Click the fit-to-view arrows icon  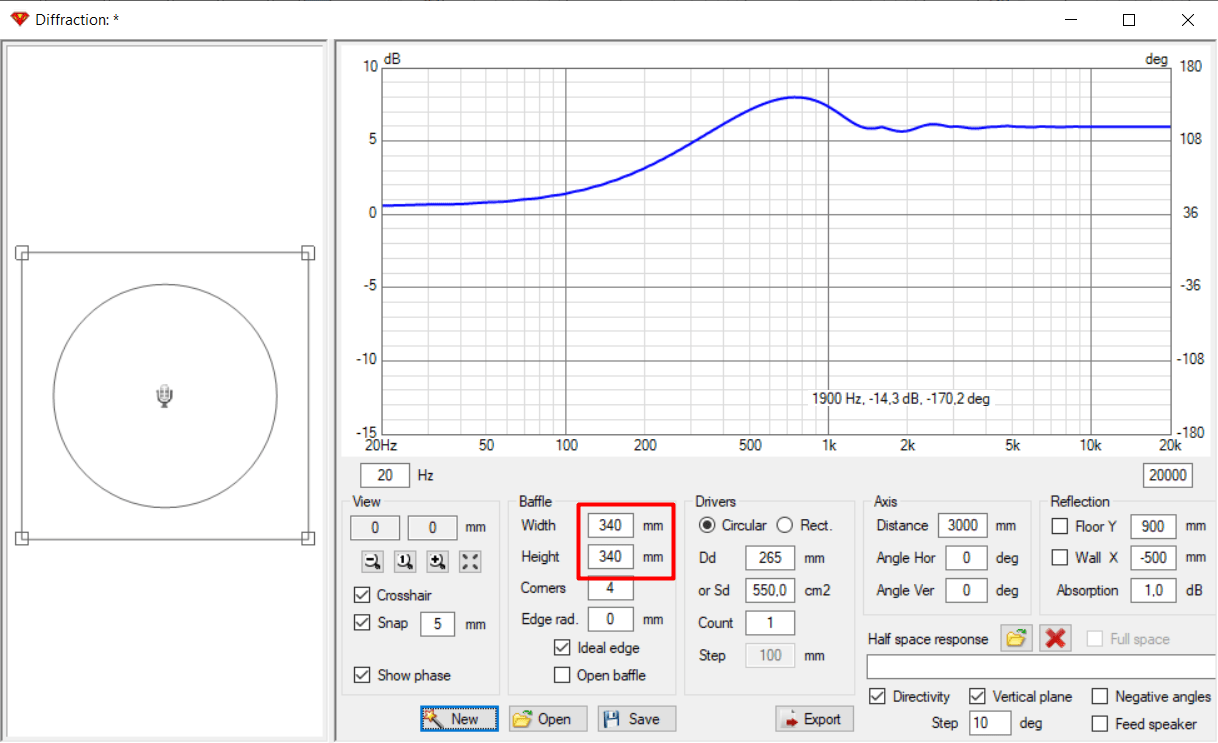(x=470, y=561)
